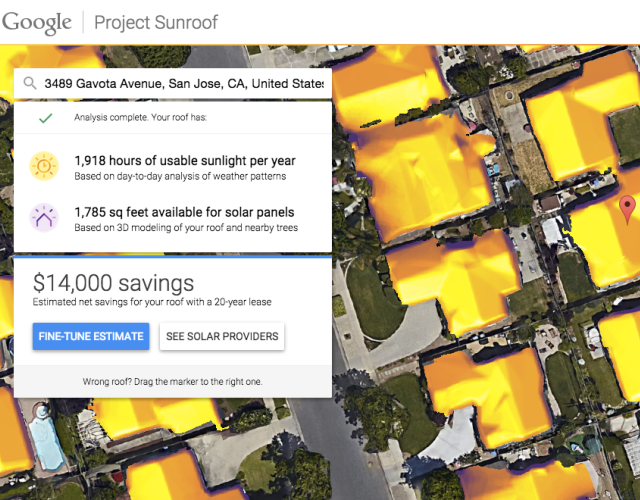Select the red location marker on map
Viewport: 640px width, 500px height.
(x=627, y=209)
